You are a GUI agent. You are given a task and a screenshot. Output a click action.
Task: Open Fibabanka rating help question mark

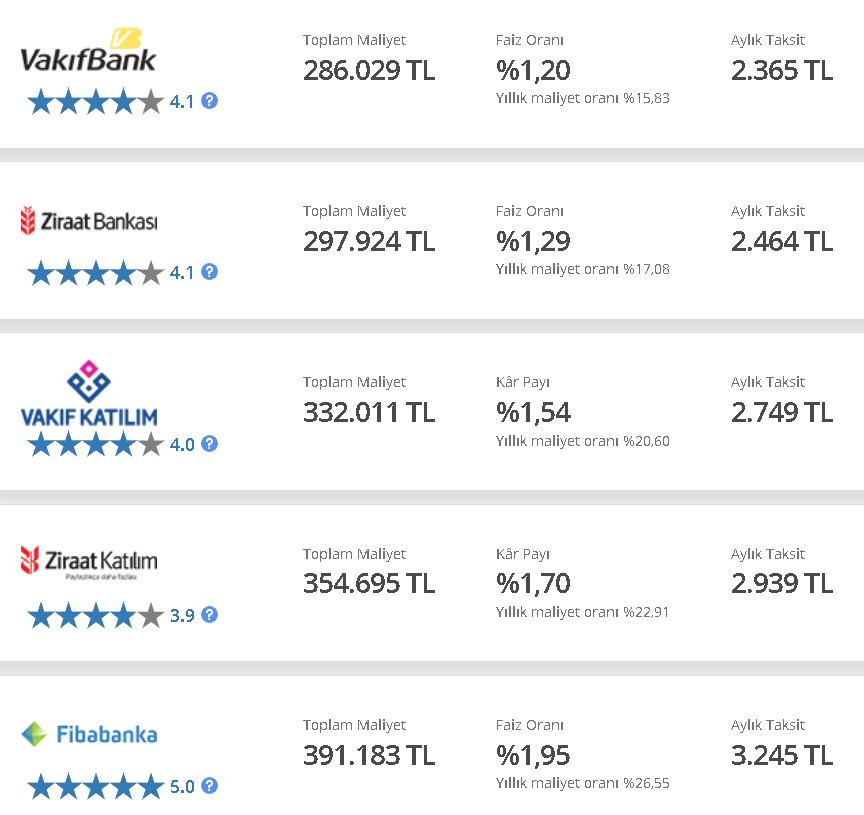click(209, 786)
